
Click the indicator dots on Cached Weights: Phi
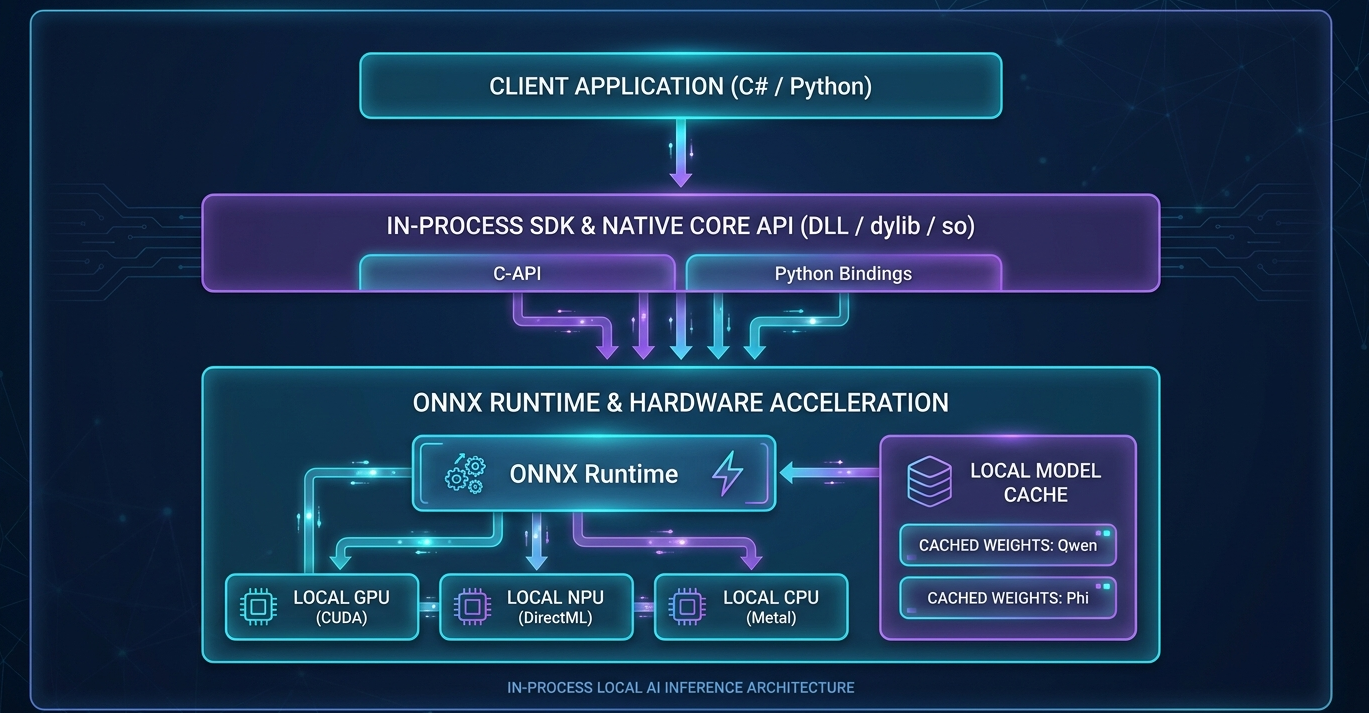[1101, 586]
